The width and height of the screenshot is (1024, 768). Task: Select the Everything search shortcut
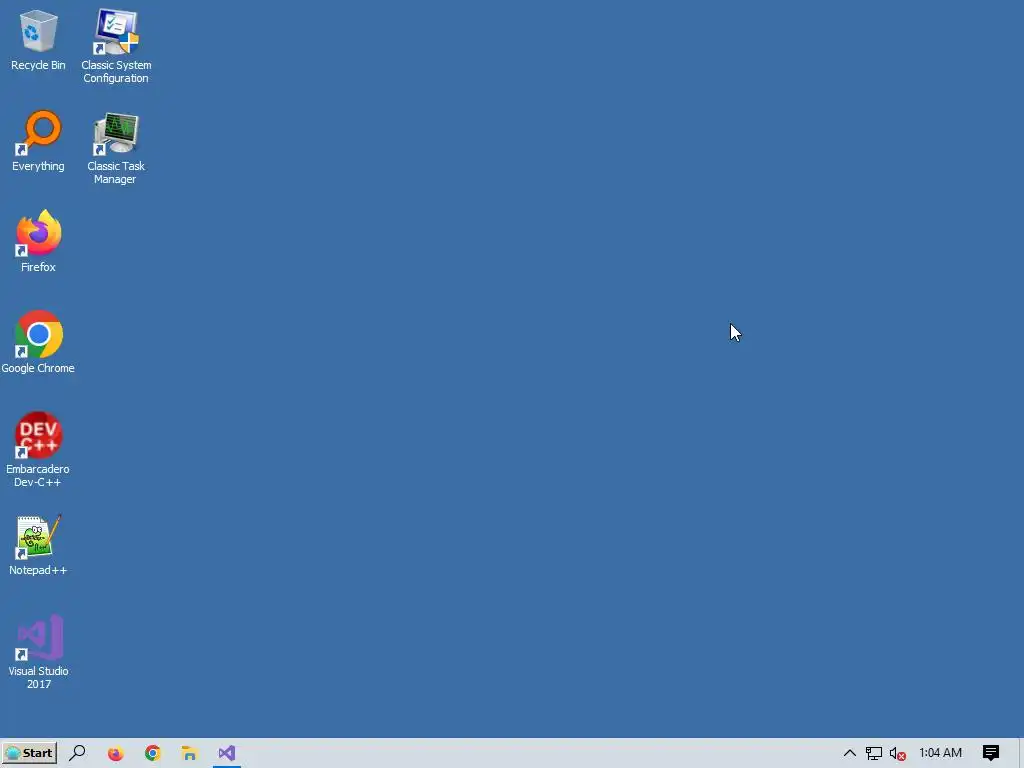click(38, 141)
